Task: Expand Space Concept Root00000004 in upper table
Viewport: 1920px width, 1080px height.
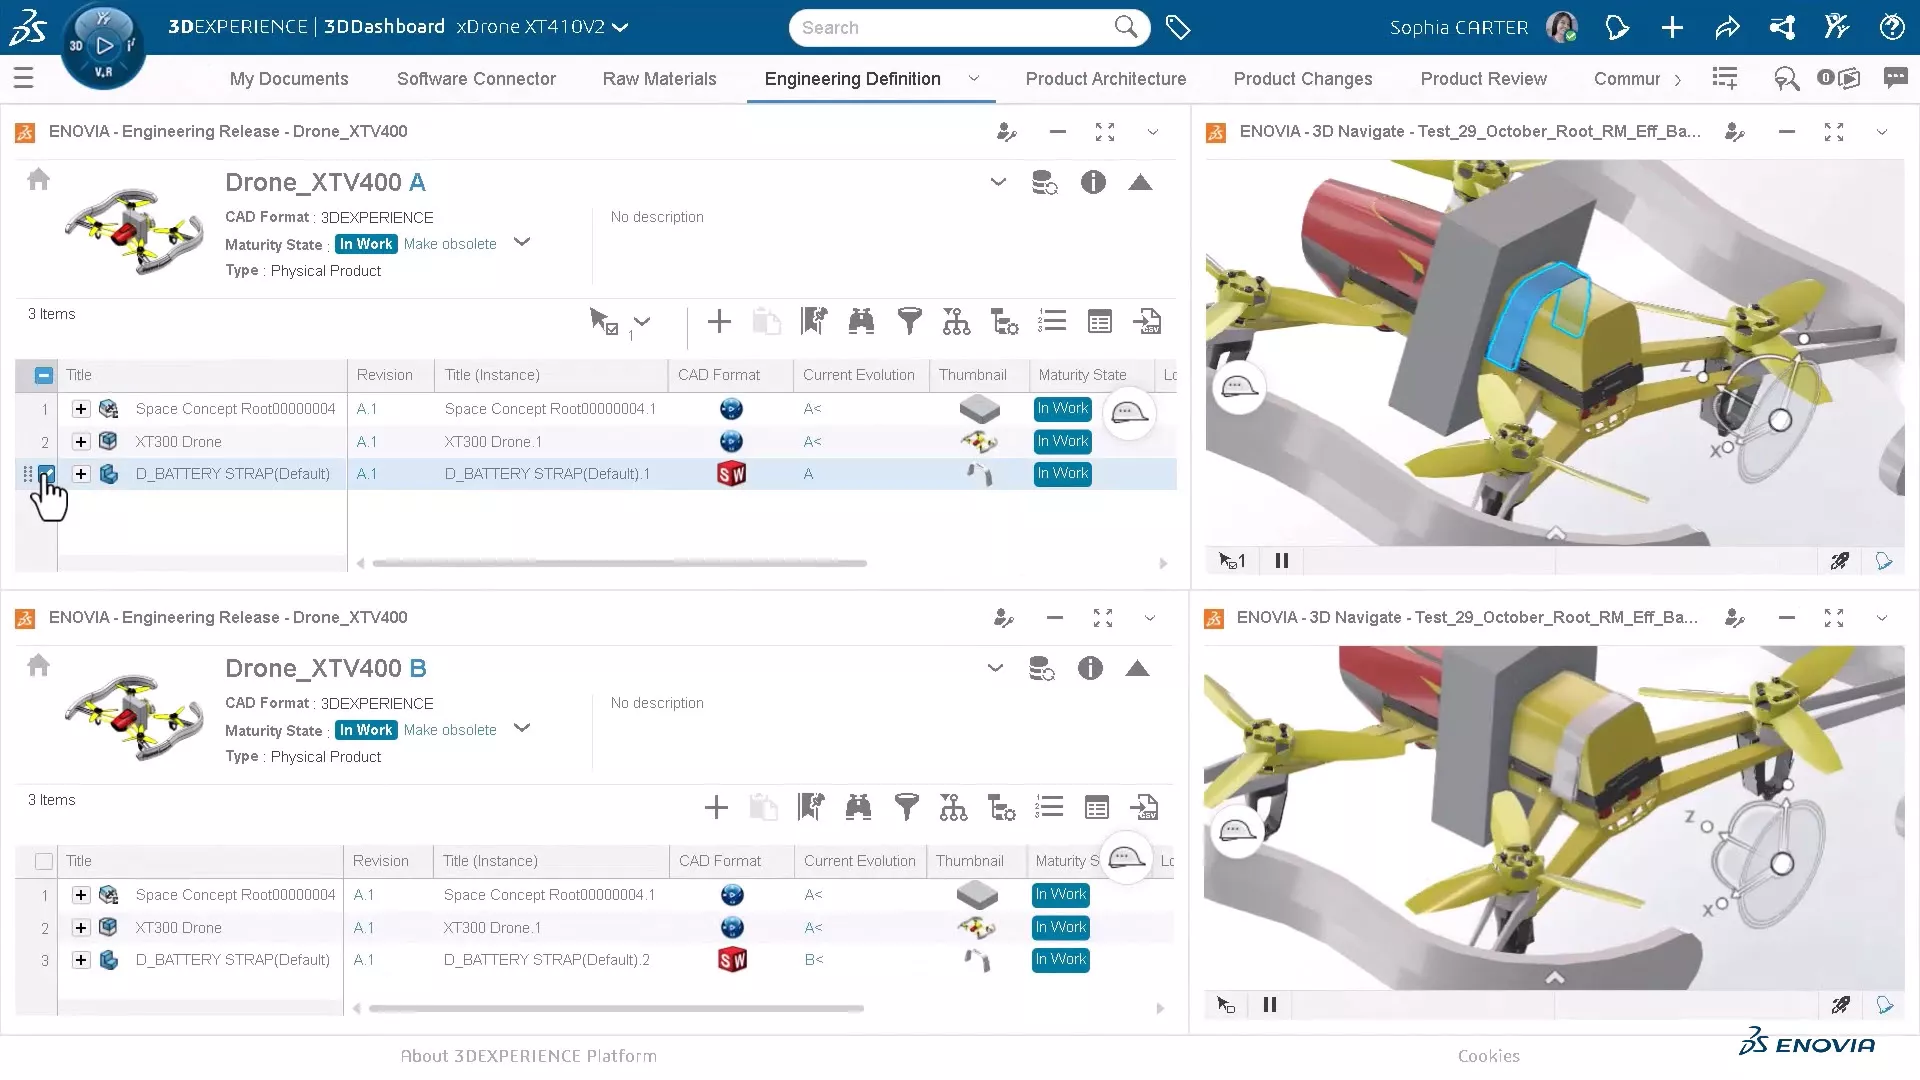Action: coord(81,409)
